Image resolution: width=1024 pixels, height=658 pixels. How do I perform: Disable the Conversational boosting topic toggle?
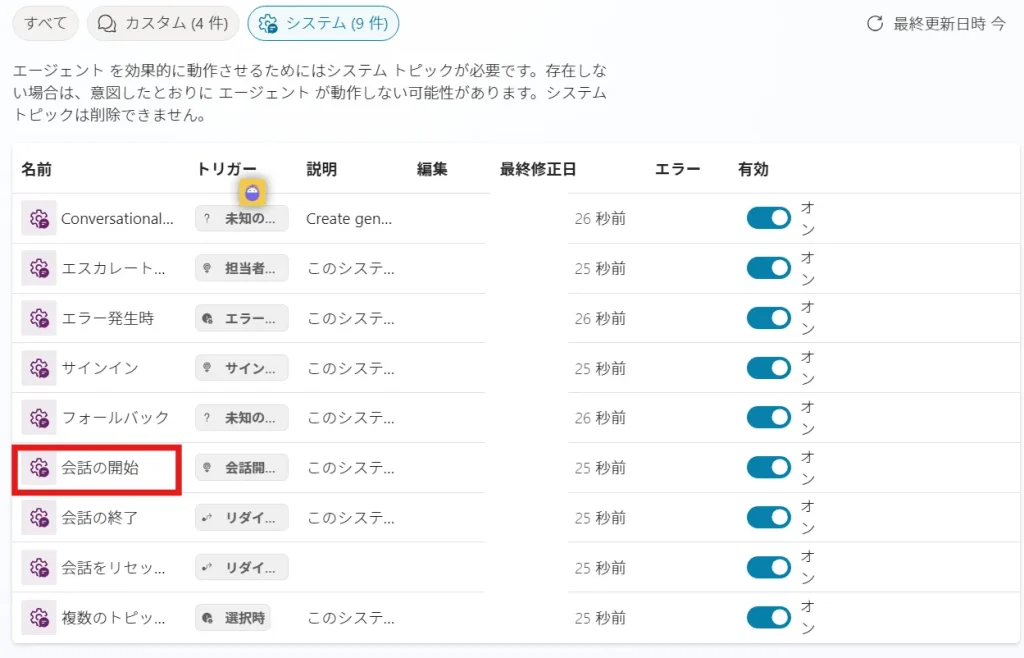(768, 218)
